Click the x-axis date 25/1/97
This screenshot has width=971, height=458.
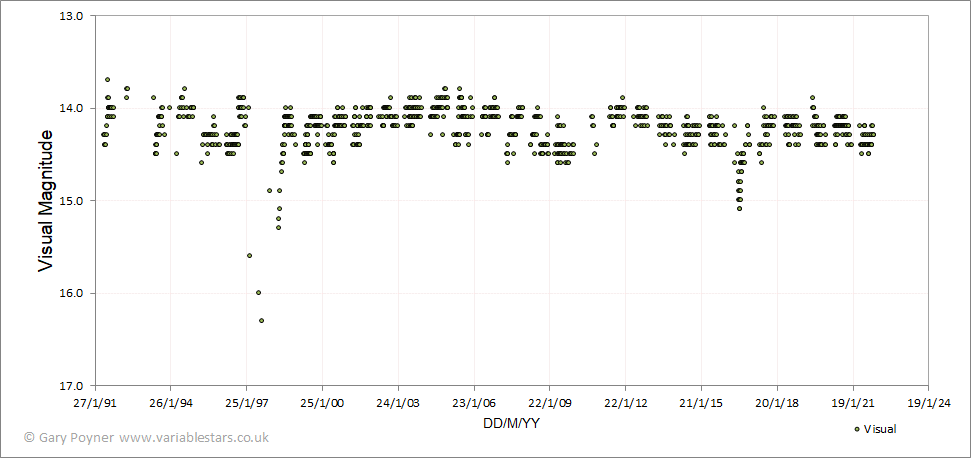click(247, 404)
